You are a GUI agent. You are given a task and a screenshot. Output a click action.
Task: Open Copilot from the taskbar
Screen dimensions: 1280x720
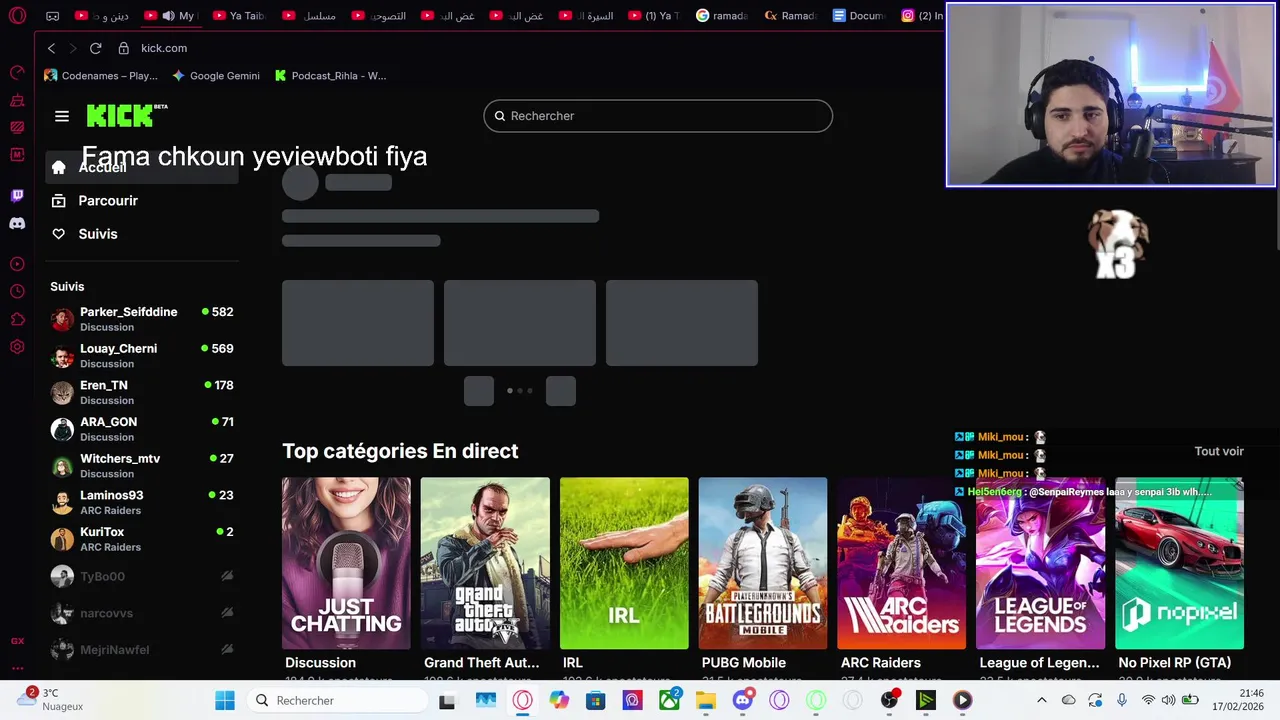click(x=559, y=700)
